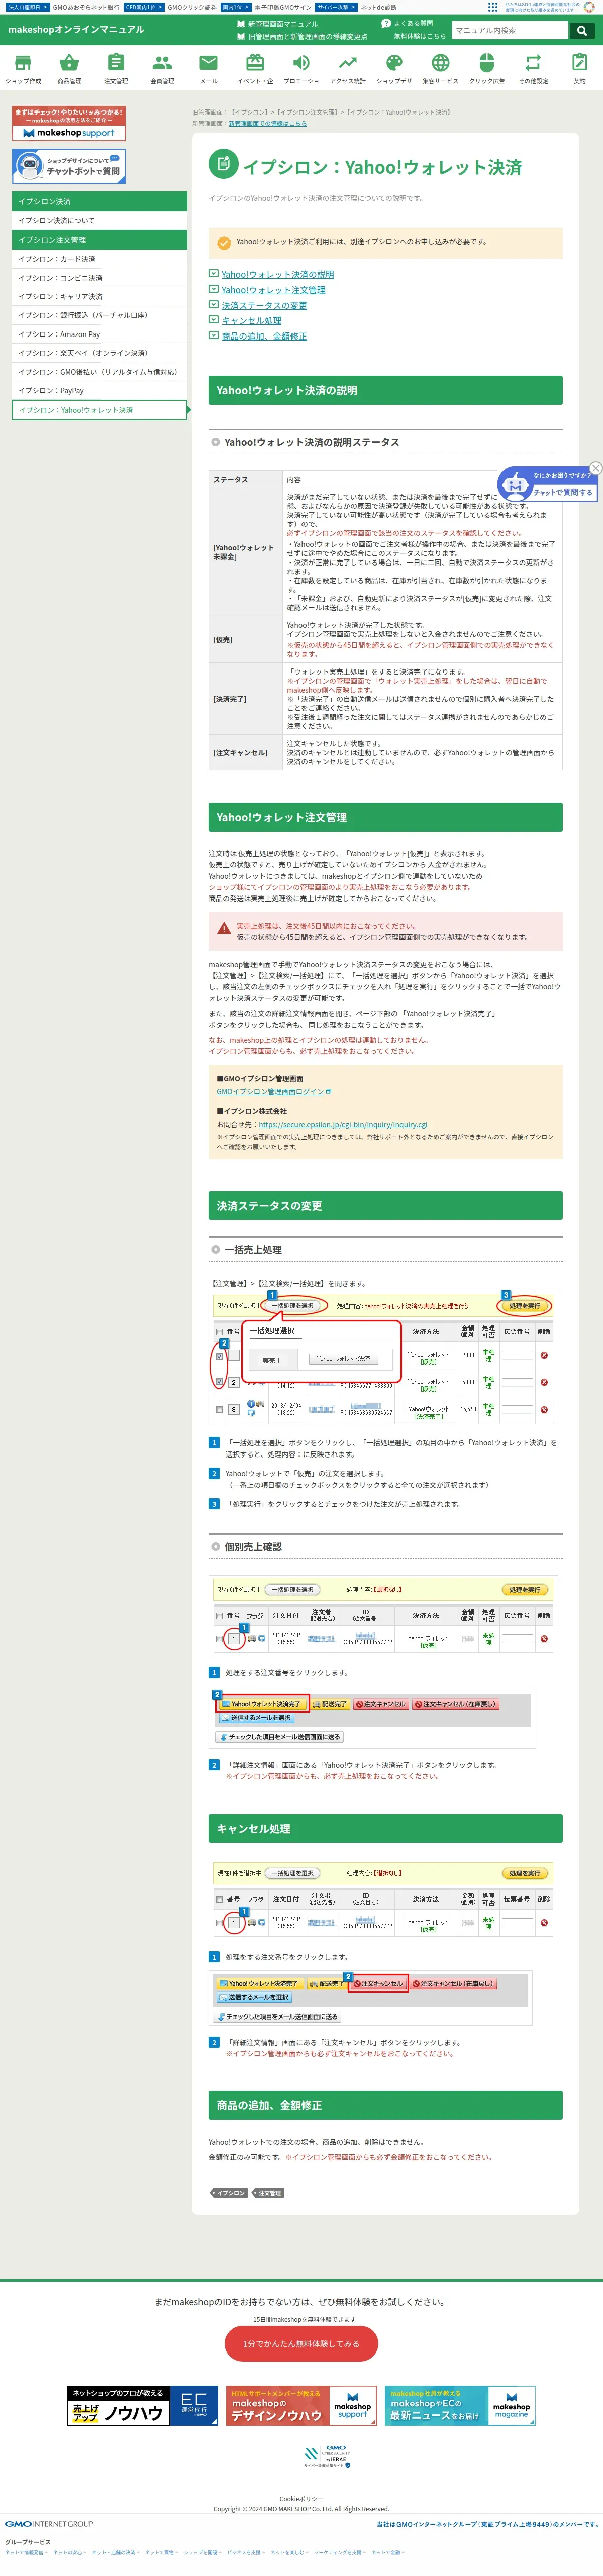This screenshot has width=603, height=2576.
Task: Open 旧管理画面と新管理画面の導線変更点 link
Action: pos(302,36)
